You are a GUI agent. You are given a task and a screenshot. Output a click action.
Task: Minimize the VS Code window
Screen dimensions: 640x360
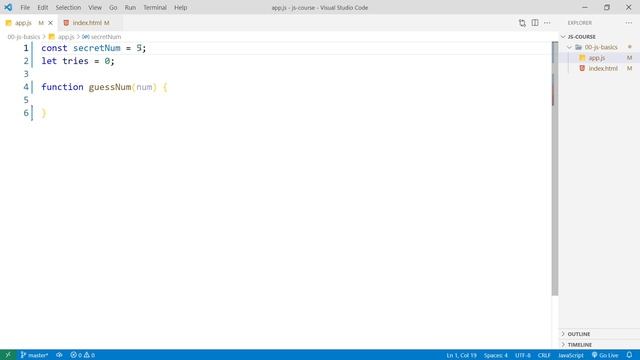585,7
